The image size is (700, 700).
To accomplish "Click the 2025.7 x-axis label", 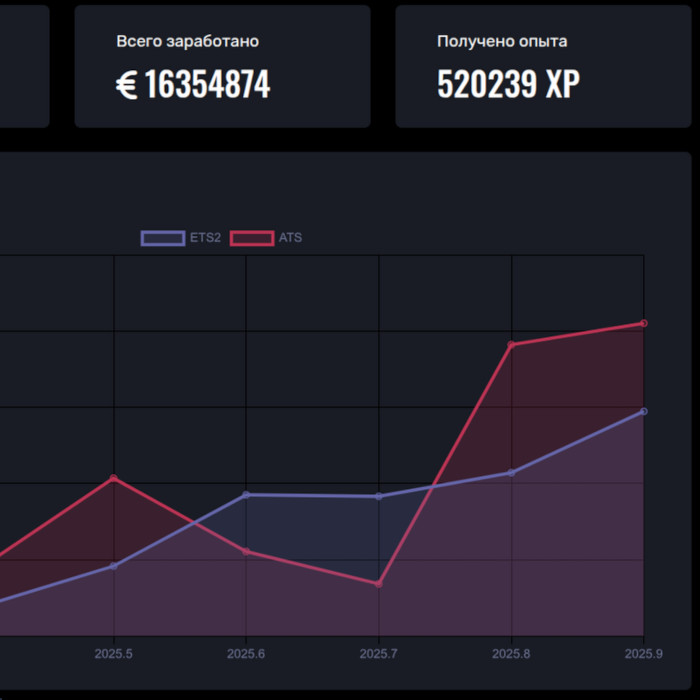I will [379, 654].
